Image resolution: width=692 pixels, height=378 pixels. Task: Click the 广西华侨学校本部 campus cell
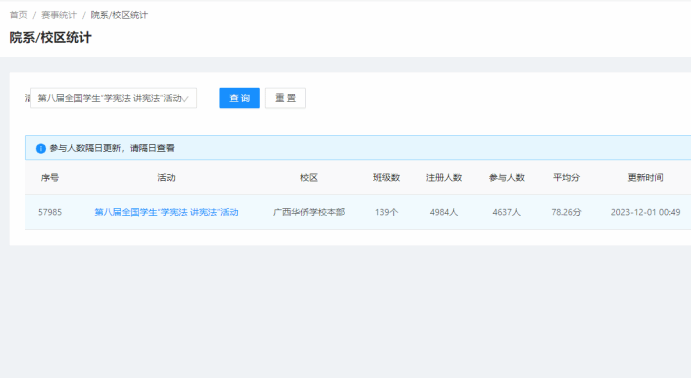click(x=309, y=212)
